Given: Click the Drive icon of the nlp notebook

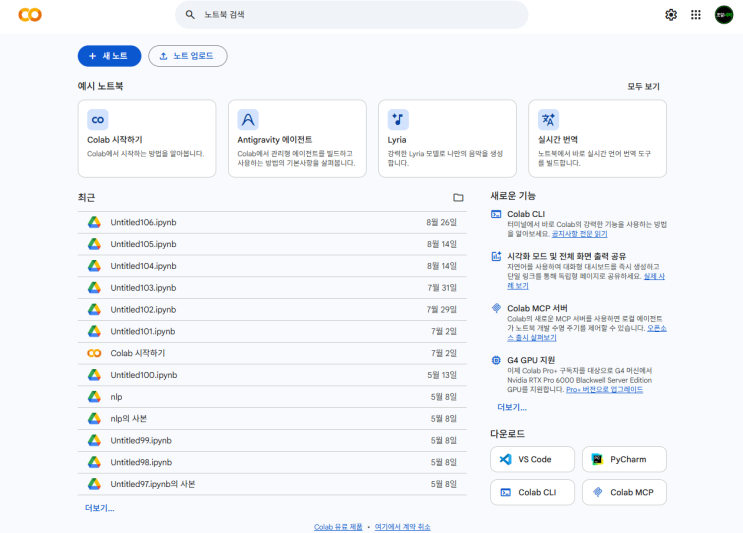Looking at the screenshot, I should [94, 397].
